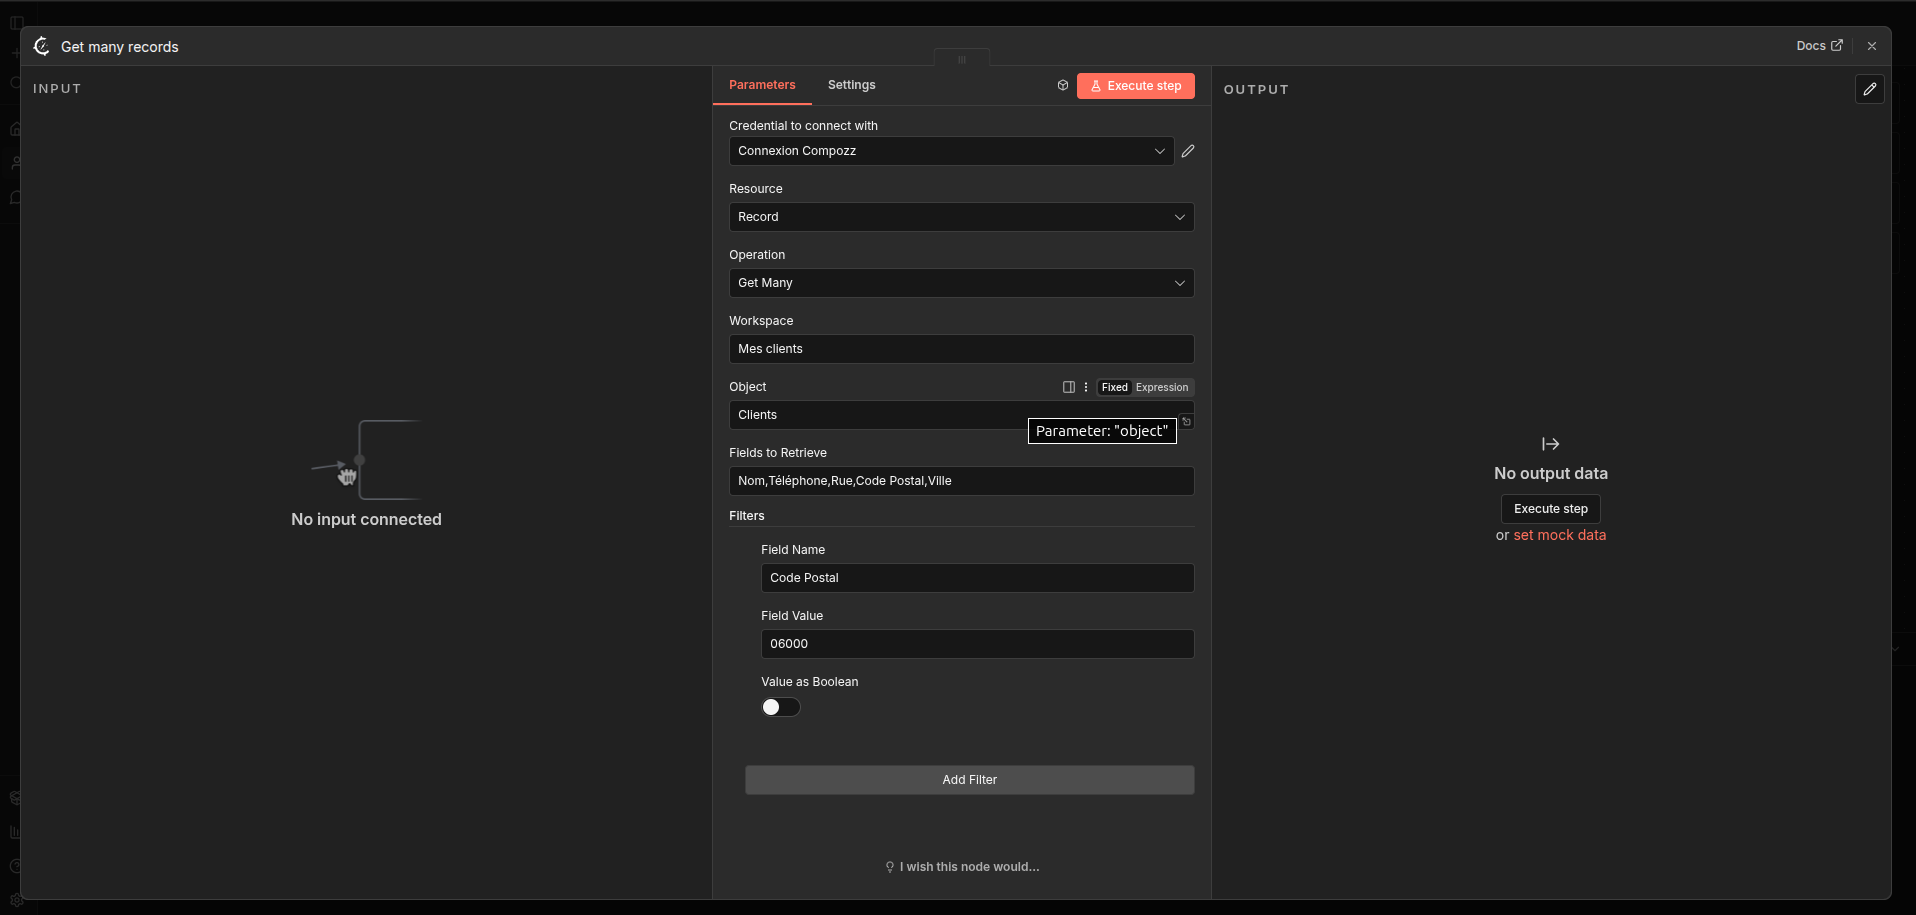Viewport: 1916px width, 915px height.
Task: Switch to the Settings tab
Action: [851, 85]
